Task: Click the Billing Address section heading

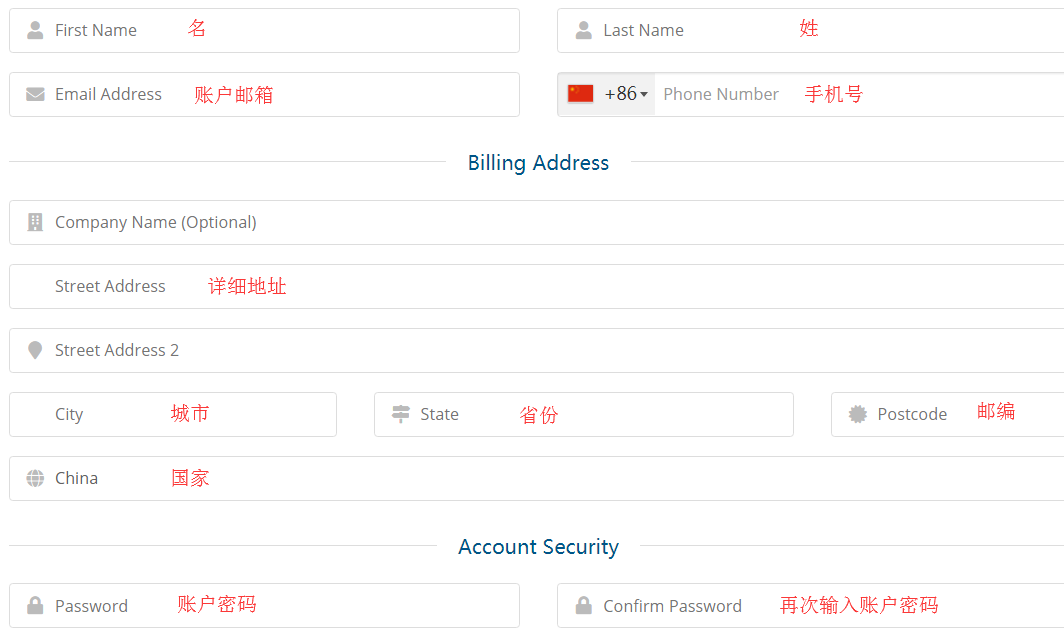Action: coord(538,163)
